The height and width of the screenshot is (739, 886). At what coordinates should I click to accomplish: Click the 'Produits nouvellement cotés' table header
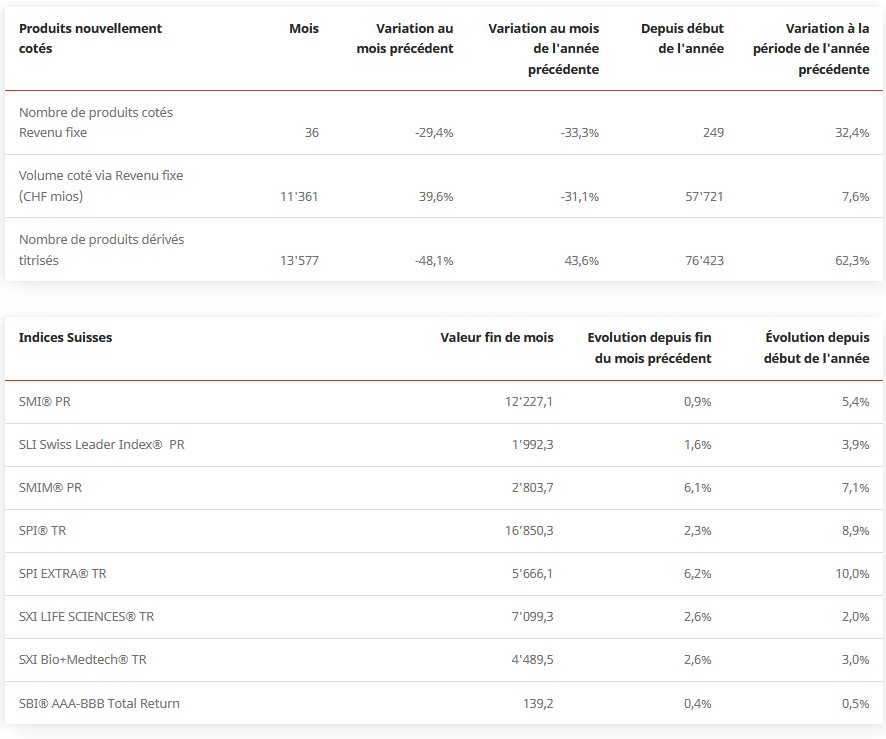(x=90, y=38)
